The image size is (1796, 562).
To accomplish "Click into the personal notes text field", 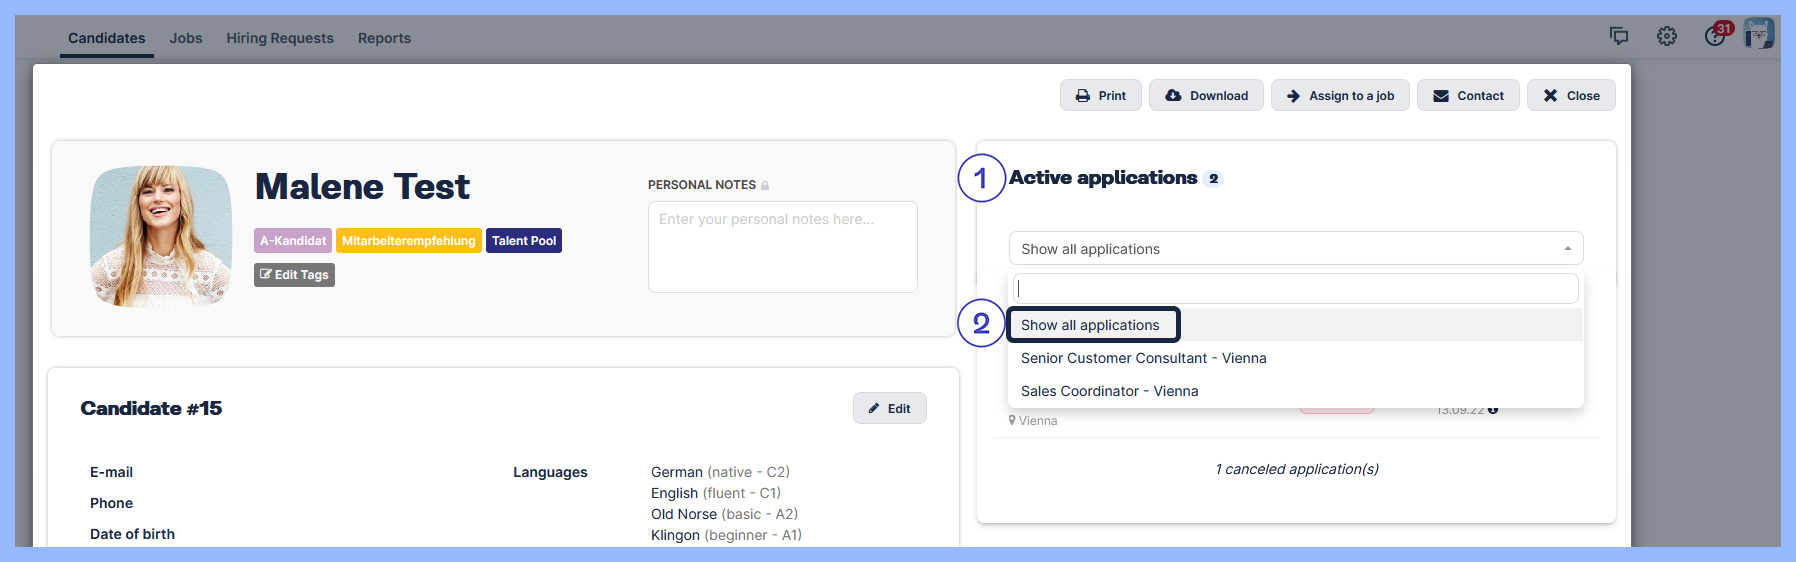I will tap(782, 248).
